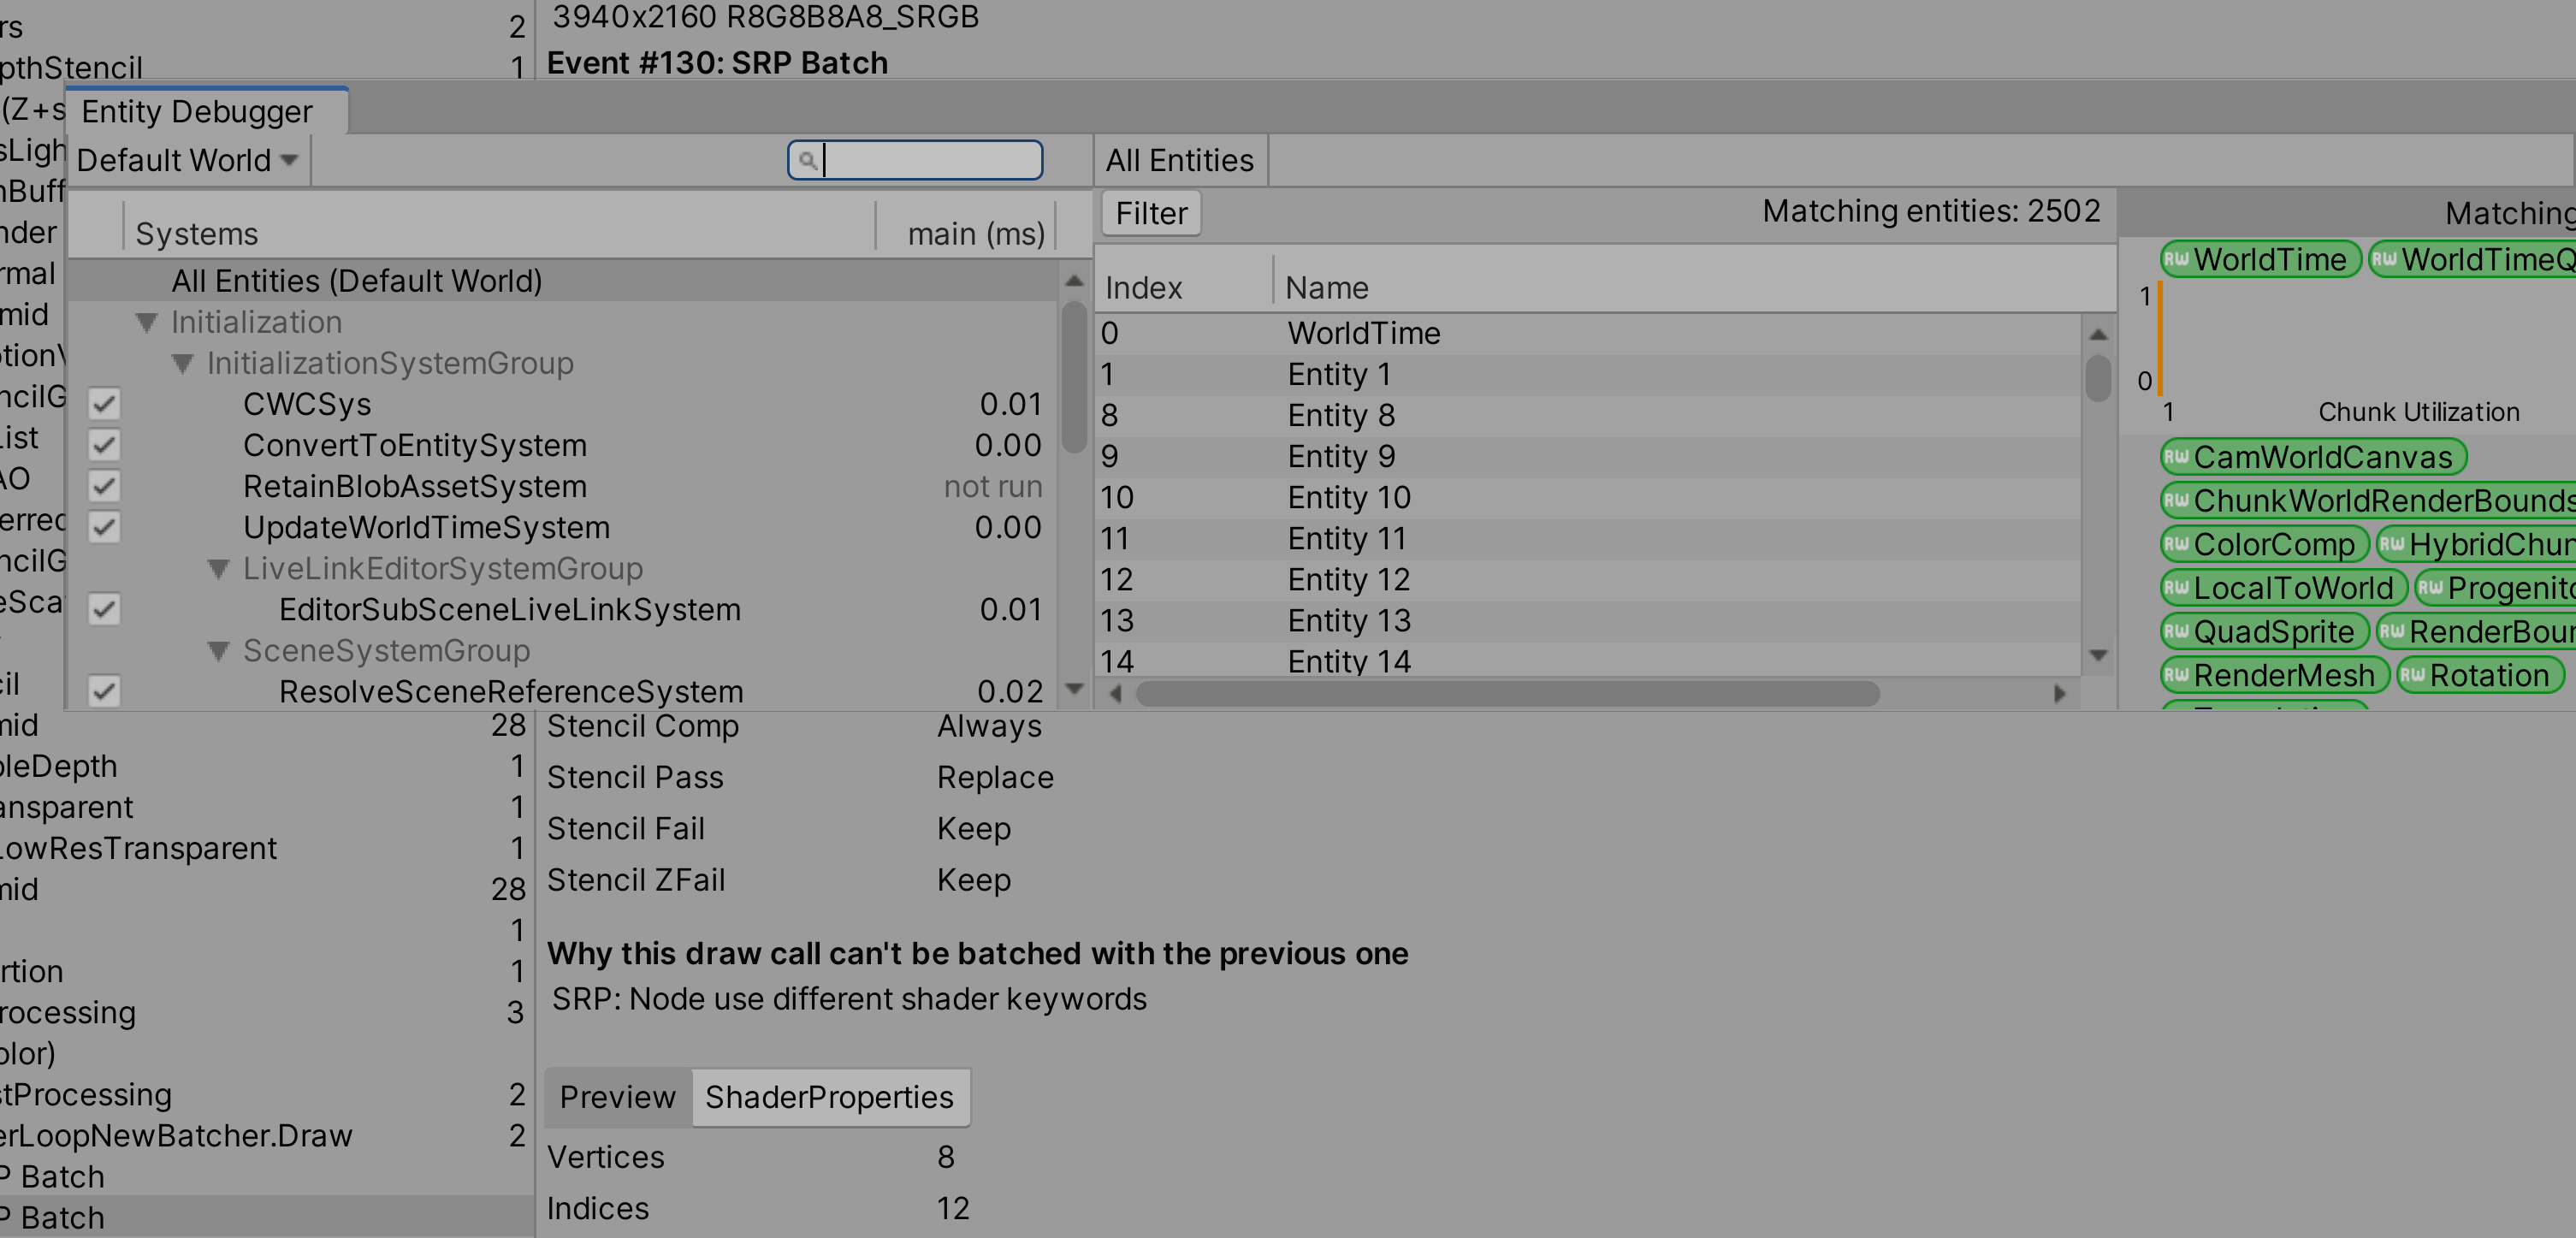Click the search magnifier icon in the search field

pos(807,160)
